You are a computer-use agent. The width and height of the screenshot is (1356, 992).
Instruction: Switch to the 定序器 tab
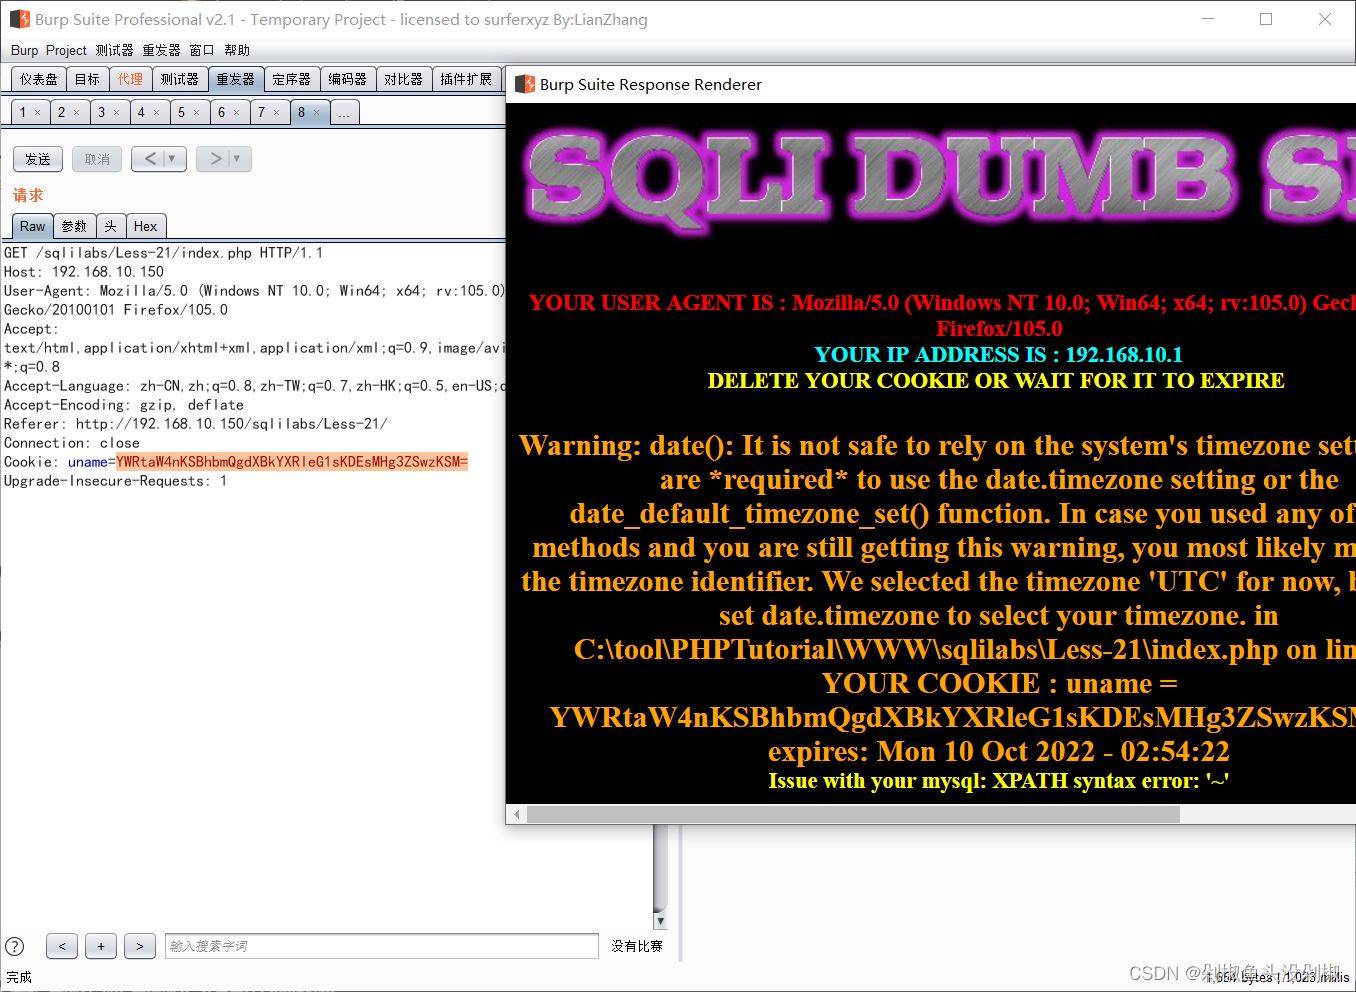coord(291,79)
